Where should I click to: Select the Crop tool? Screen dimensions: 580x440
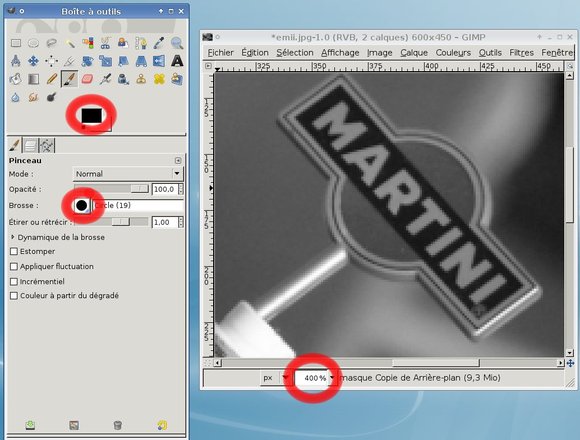coord(70,61)
